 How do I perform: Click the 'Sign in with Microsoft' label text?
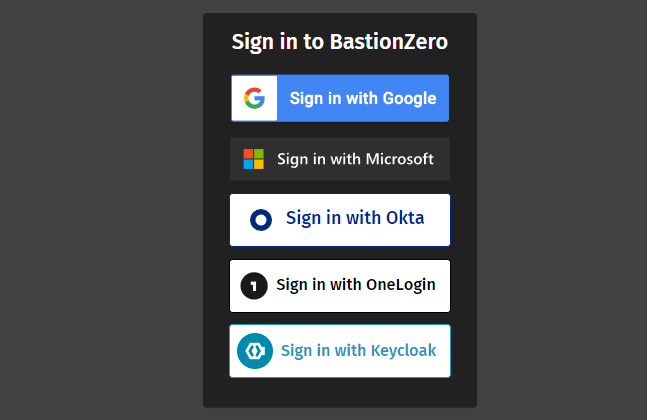[355, 159]
